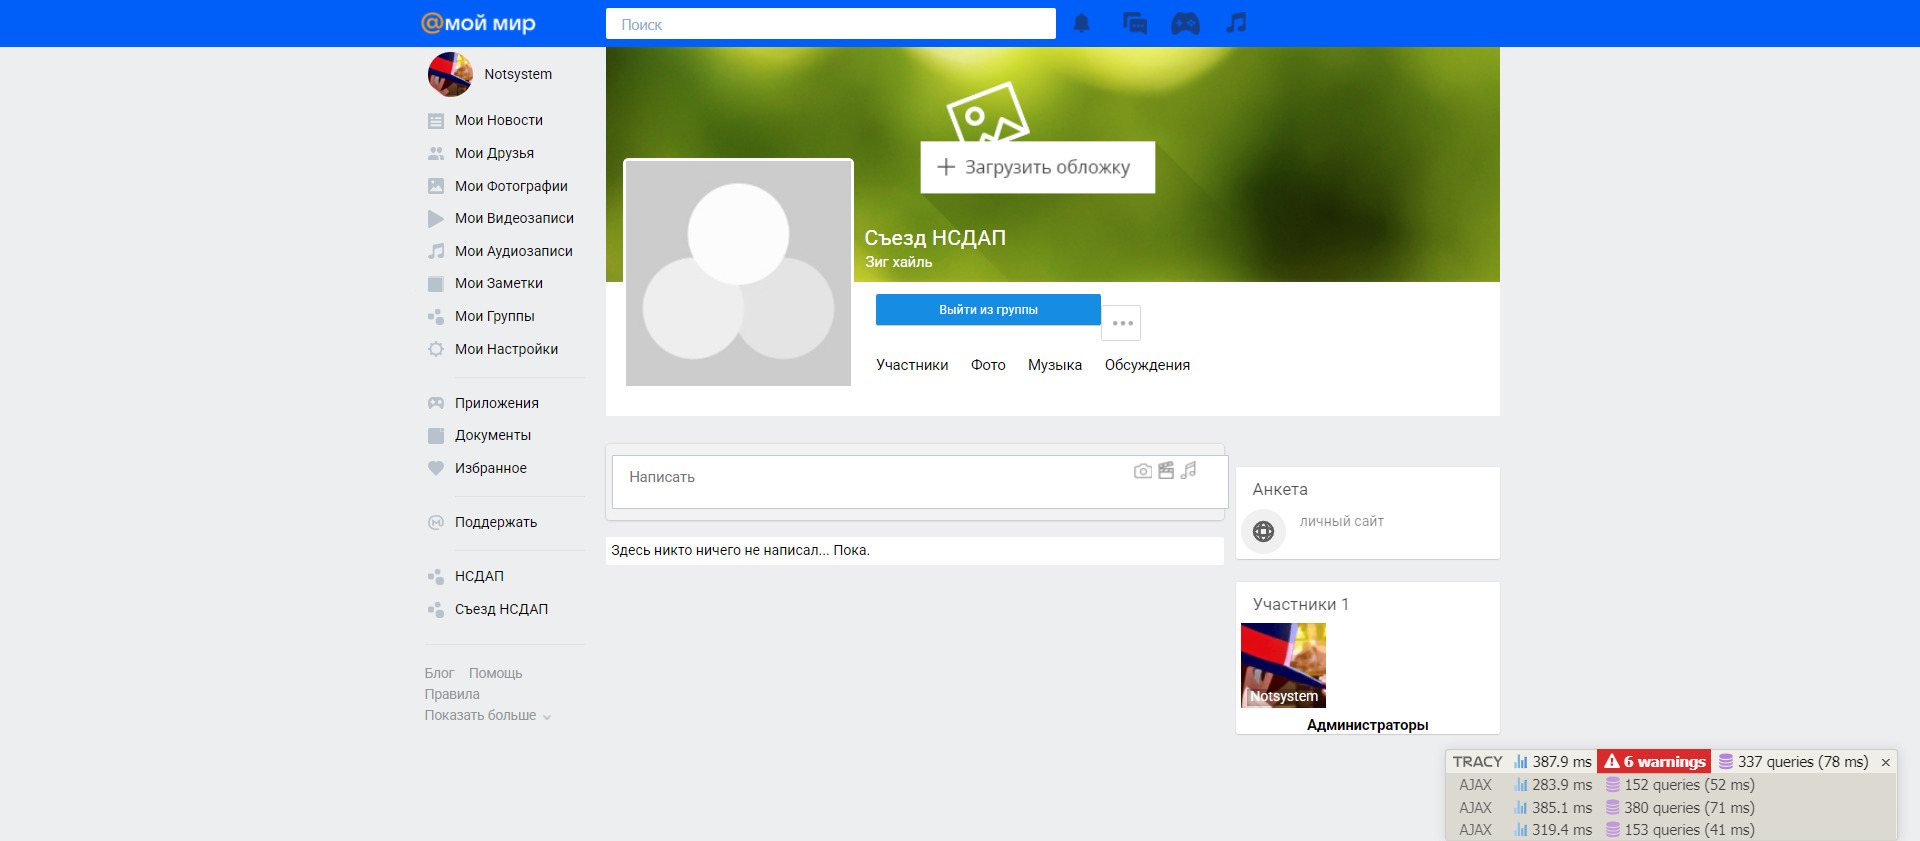Screen dimensions: 1920x841
Task: Click the Приложения gamepad icon
Action: [x=436, y=403]
